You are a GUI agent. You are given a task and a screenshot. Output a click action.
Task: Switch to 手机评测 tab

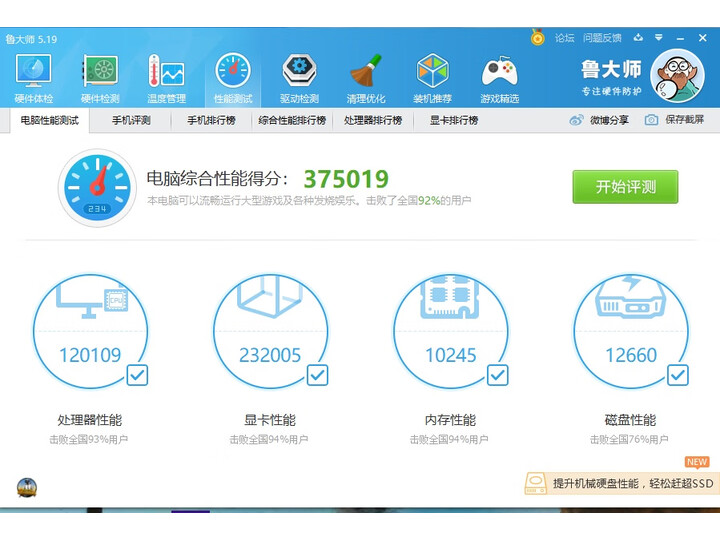coord(131,120)
